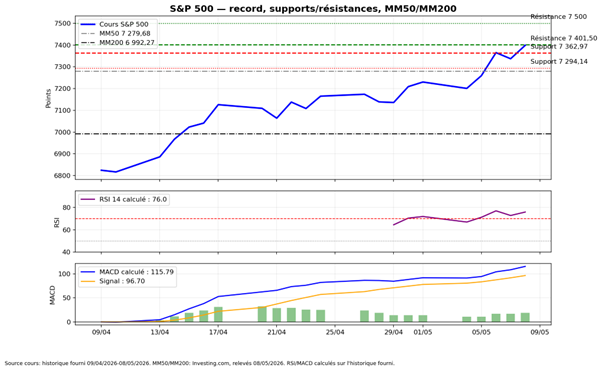602x371 pixels.
Task: Click the "Résistance 7 500" annotation
Action: point(559,17)
